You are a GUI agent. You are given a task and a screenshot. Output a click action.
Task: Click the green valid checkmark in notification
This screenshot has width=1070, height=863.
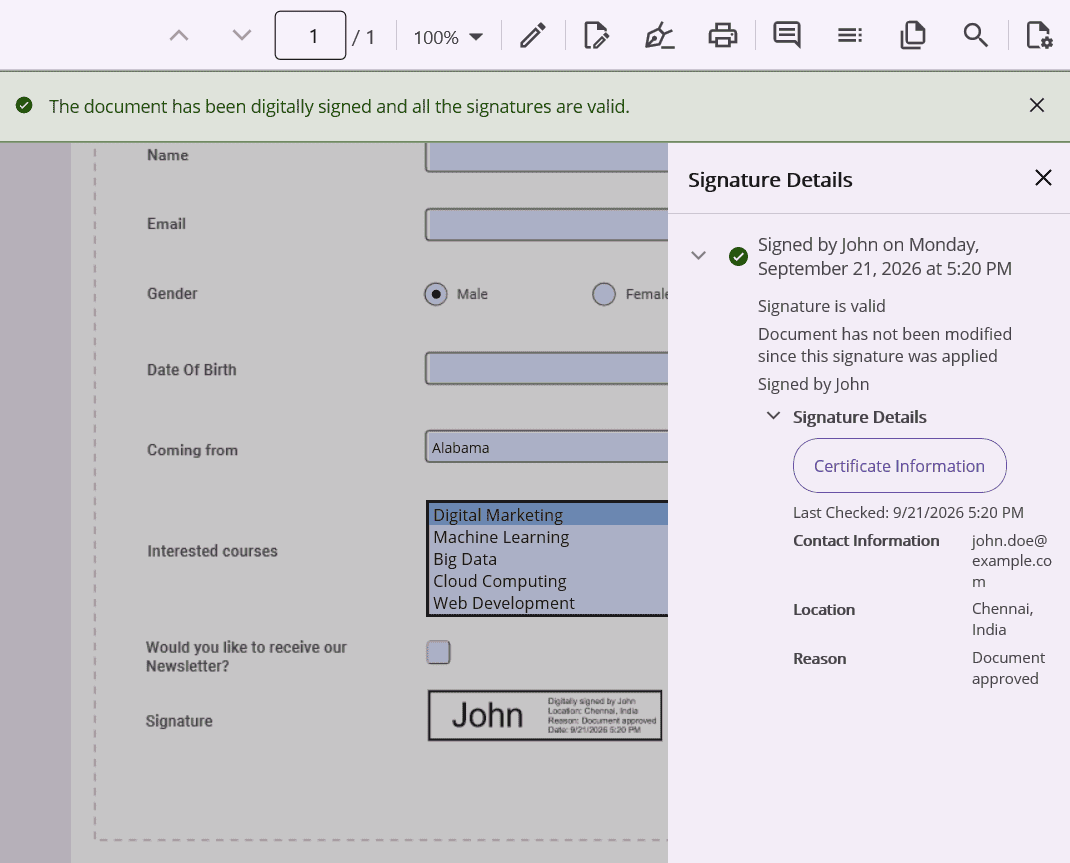[x=24, y=105]
